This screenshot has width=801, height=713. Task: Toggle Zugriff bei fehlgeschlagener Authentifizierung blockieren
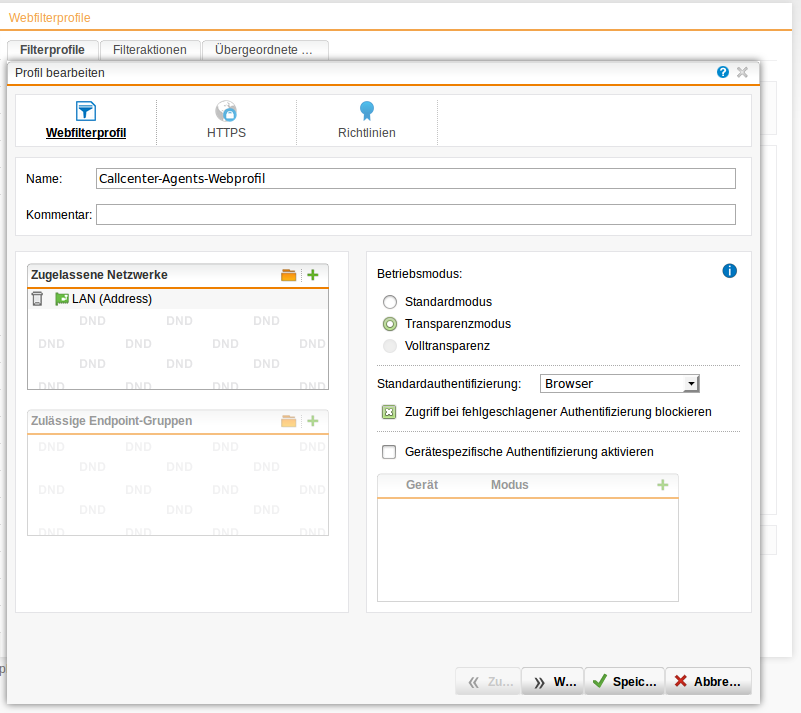point(390,411)
